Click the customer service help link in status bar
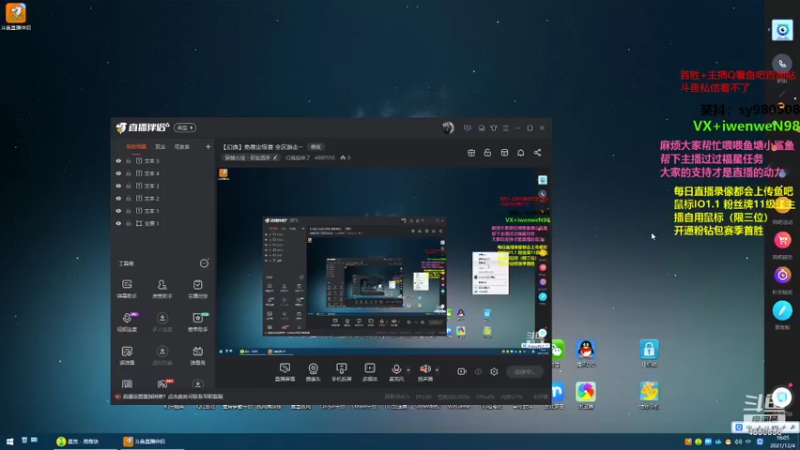The width and height of the screenshot is (800, 450). [x=173, y=396]
